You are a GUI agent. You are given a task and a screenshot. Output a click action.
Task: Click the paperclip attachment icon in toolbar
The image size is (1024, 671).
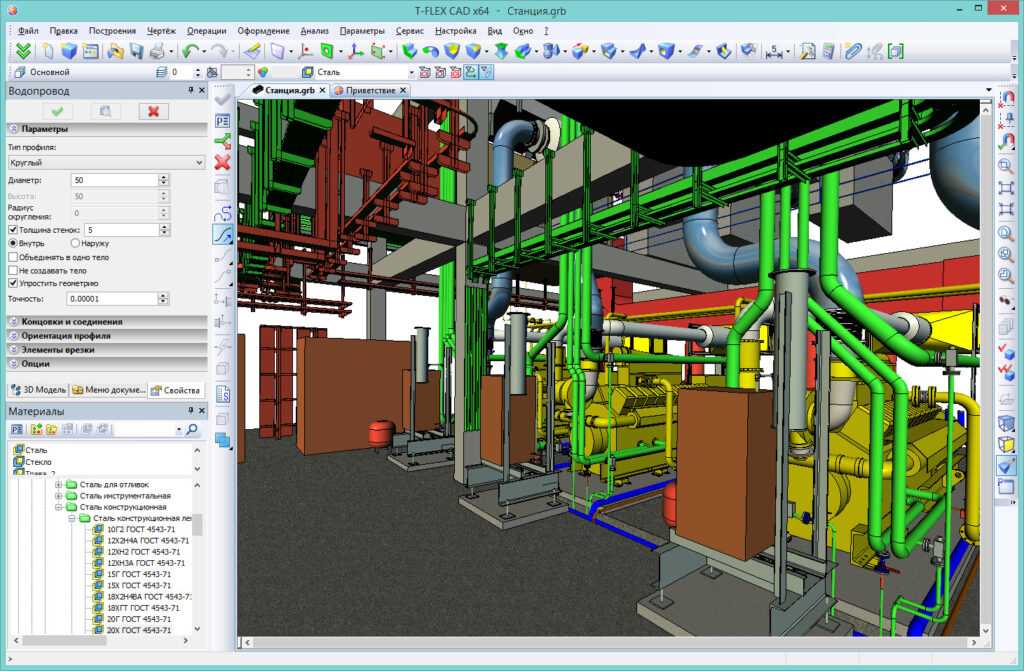click(852, 51)
